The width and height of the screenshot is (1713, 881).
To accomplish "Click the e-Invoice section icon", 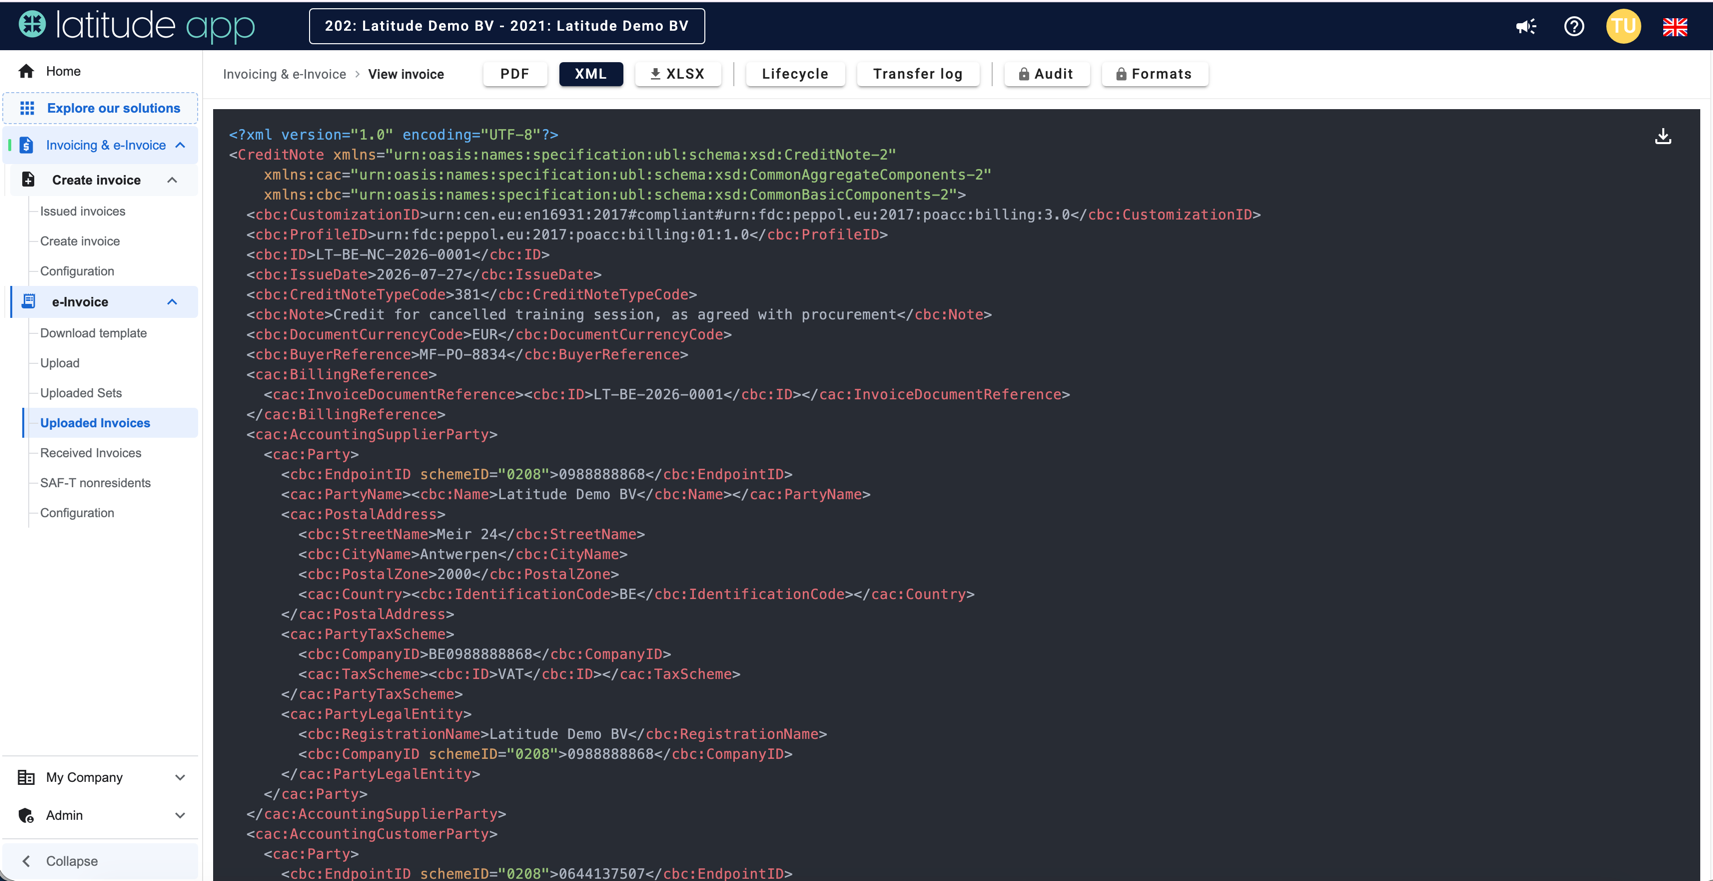I will click(x=28, y=302).
